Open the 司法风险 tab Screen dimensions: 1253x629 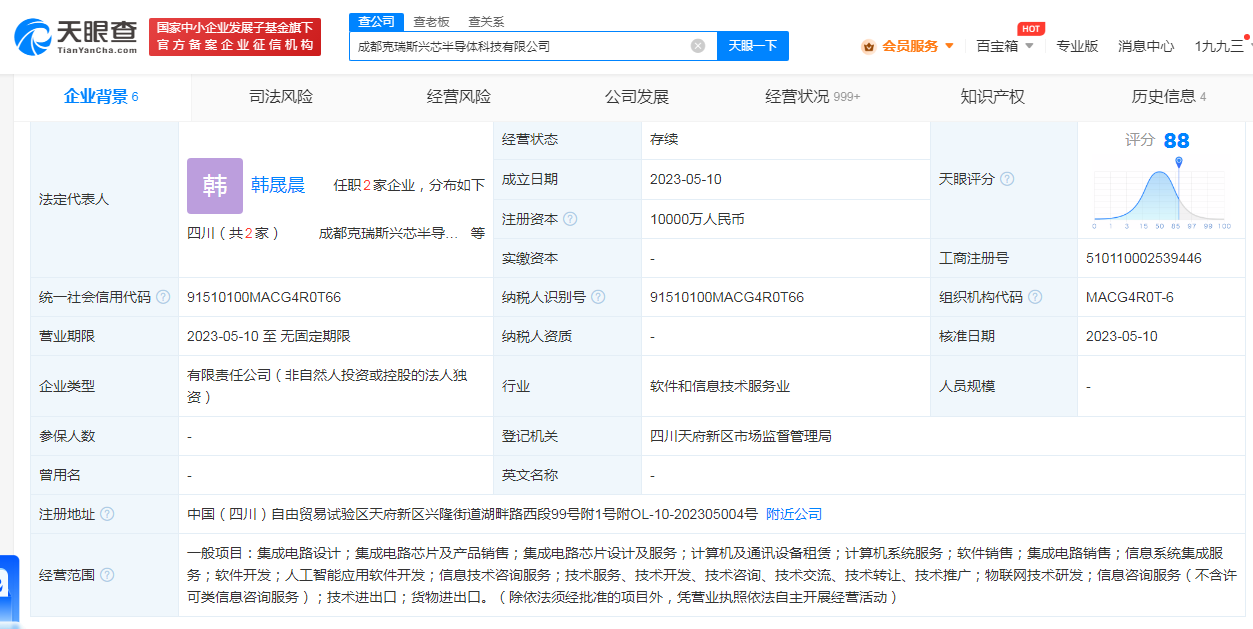tap(281, 97)
